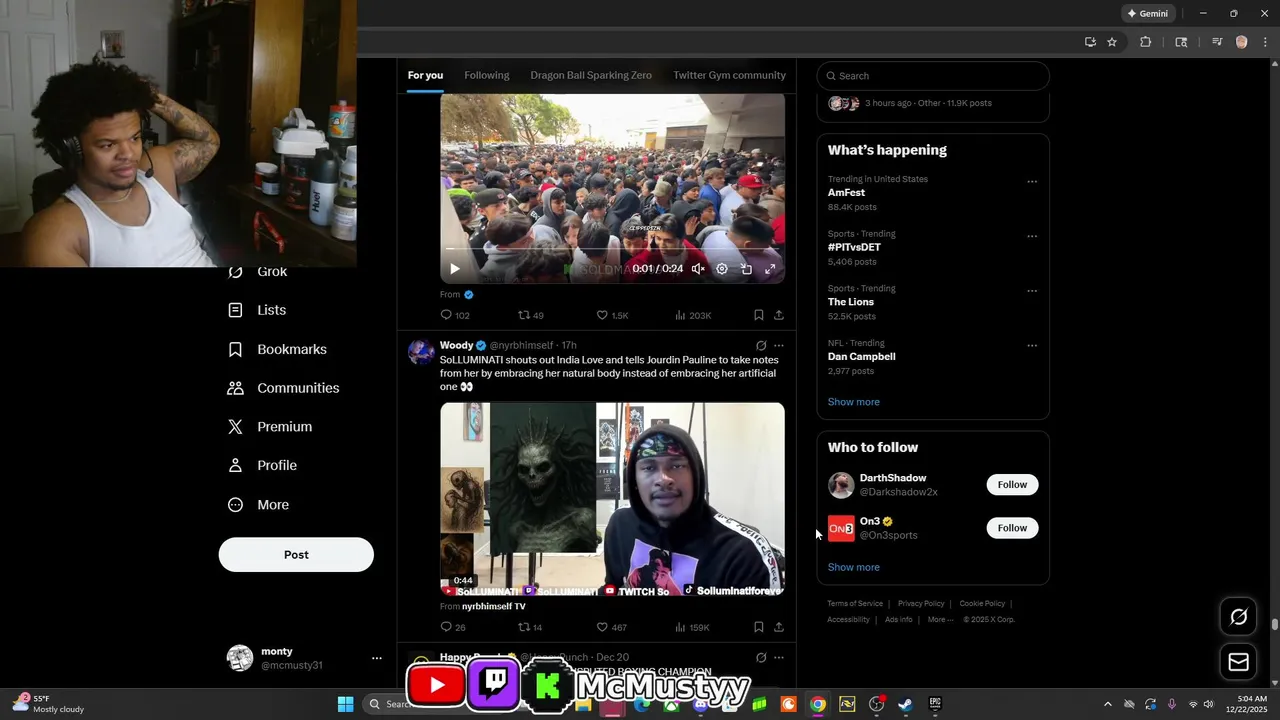This screenshot has width=1280, height=720.
Task: Open Gemini in Chrome
Action: pos(1148,13)
